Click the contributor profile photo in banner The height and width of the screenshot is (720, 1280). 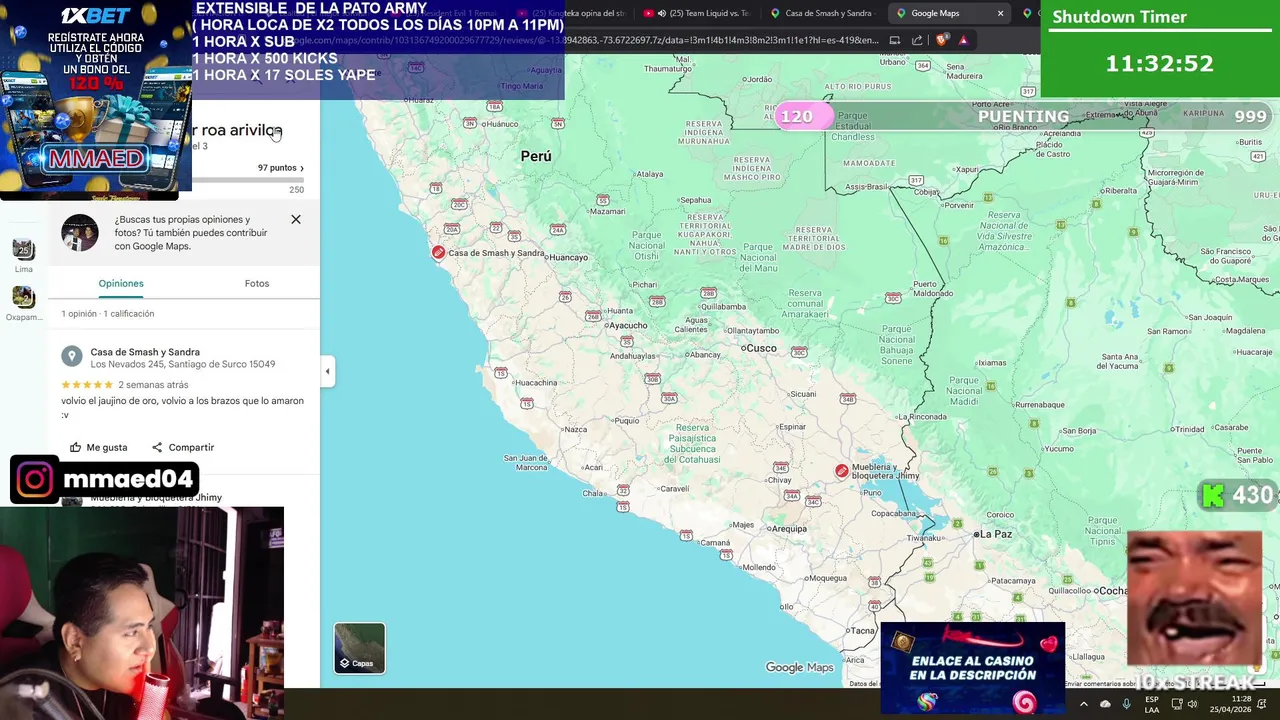point(80,232)
